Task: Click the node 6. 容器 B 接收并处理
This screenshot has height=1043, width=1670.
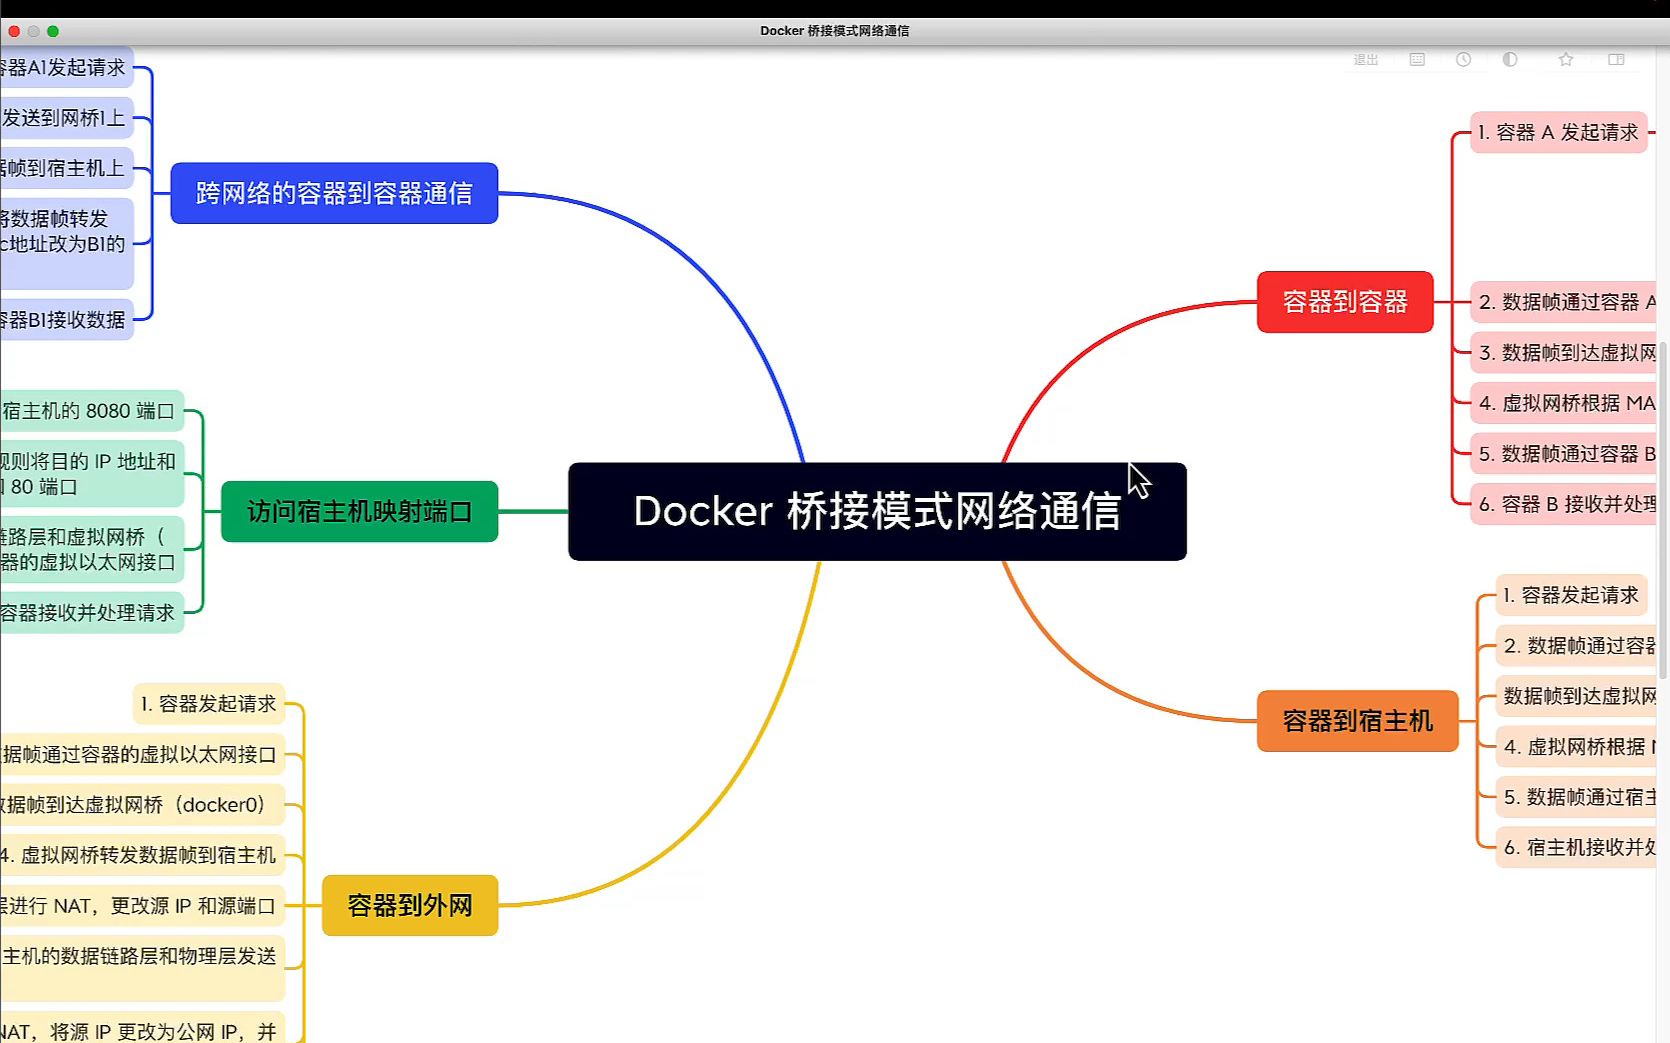Action: 1563,505
